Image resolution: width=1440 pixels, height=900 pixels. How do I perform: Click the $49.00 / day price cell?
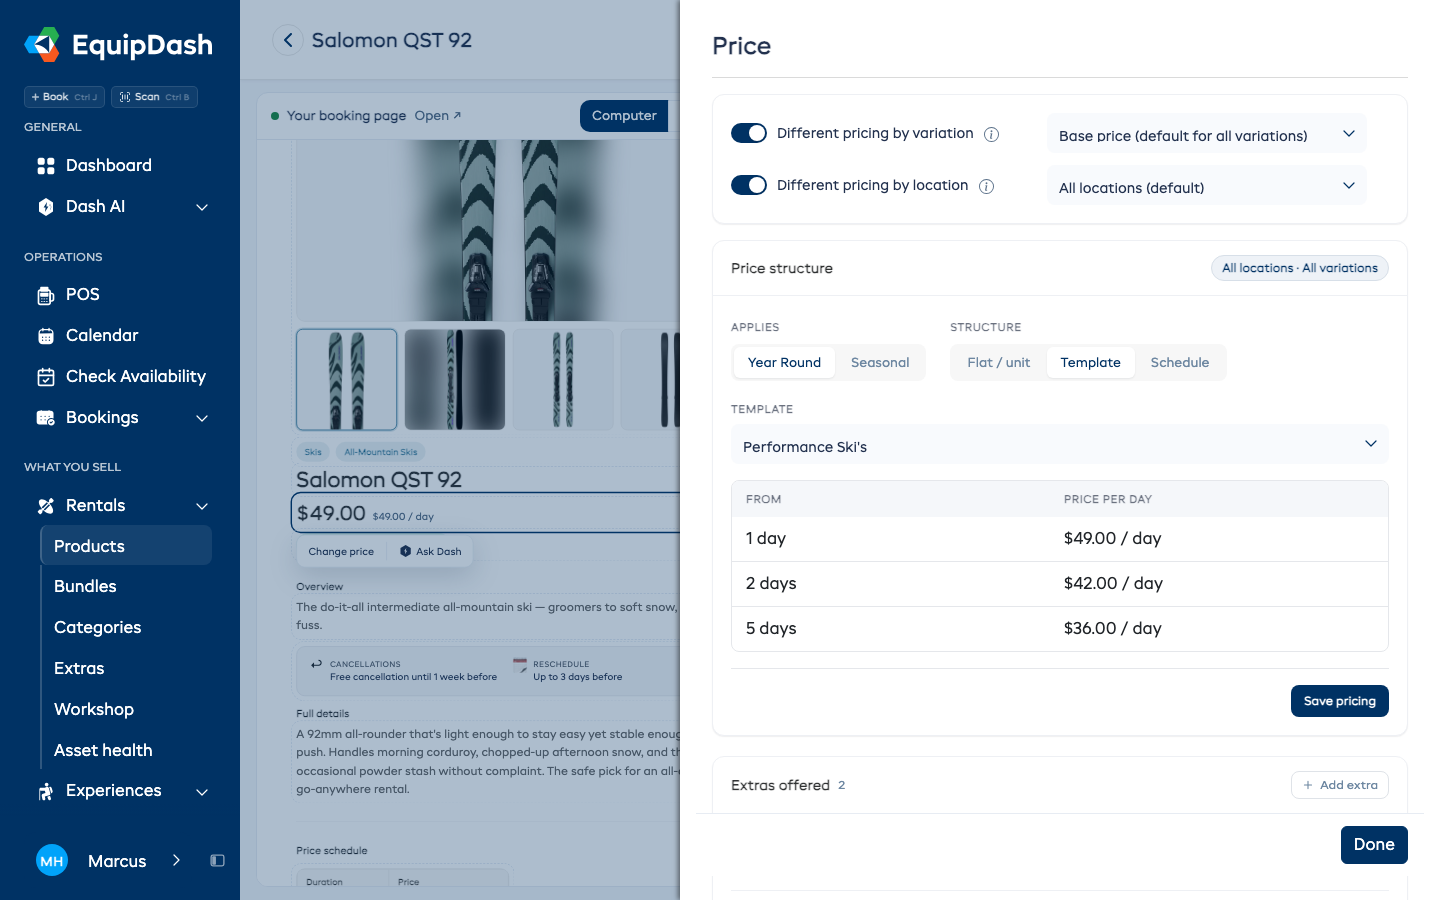[x=1112, y=539]
